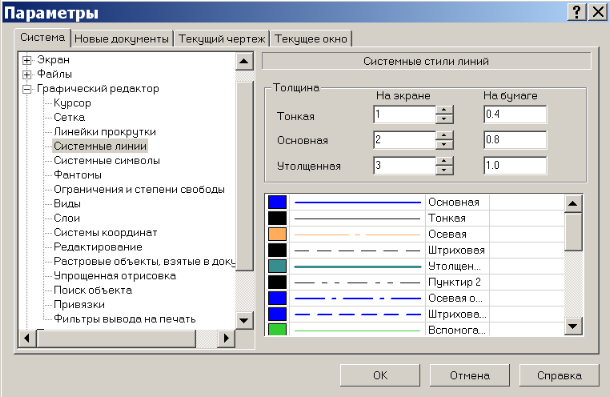Select Фильтры вывода на печать item
The height and width of the screenshot is (397, 610).
[124, 319]
